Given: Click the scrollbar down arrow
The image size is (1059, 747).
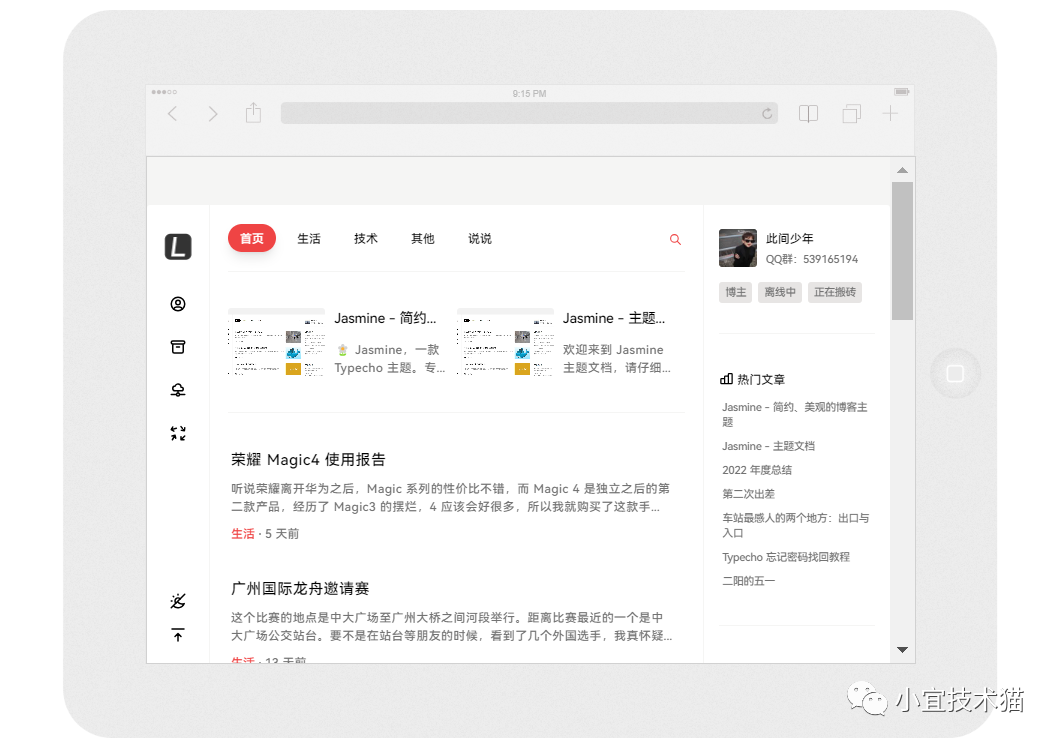Looking at the screenshot, I should 902,650.
